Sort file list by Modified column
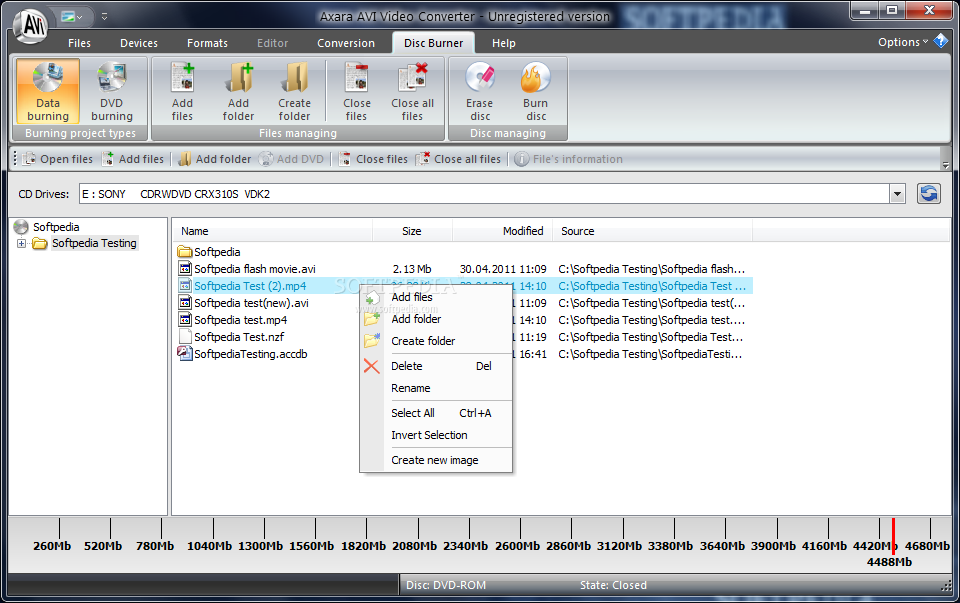 point(503,231)
